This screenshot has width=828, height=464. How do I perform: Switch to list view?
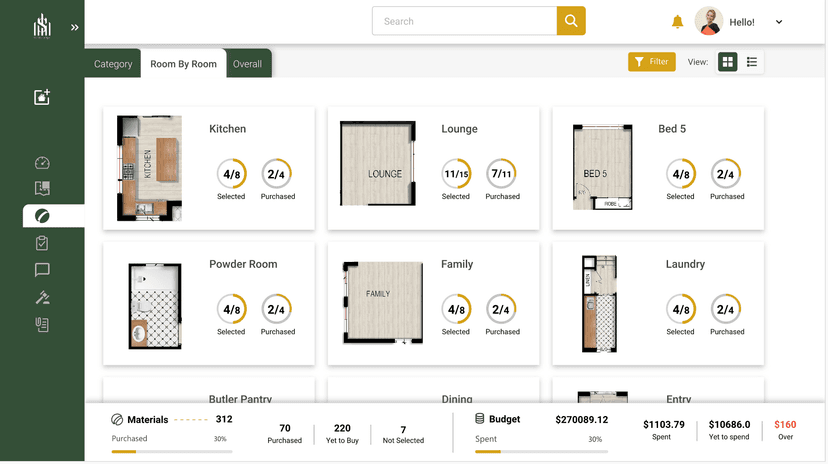[752, 62]
